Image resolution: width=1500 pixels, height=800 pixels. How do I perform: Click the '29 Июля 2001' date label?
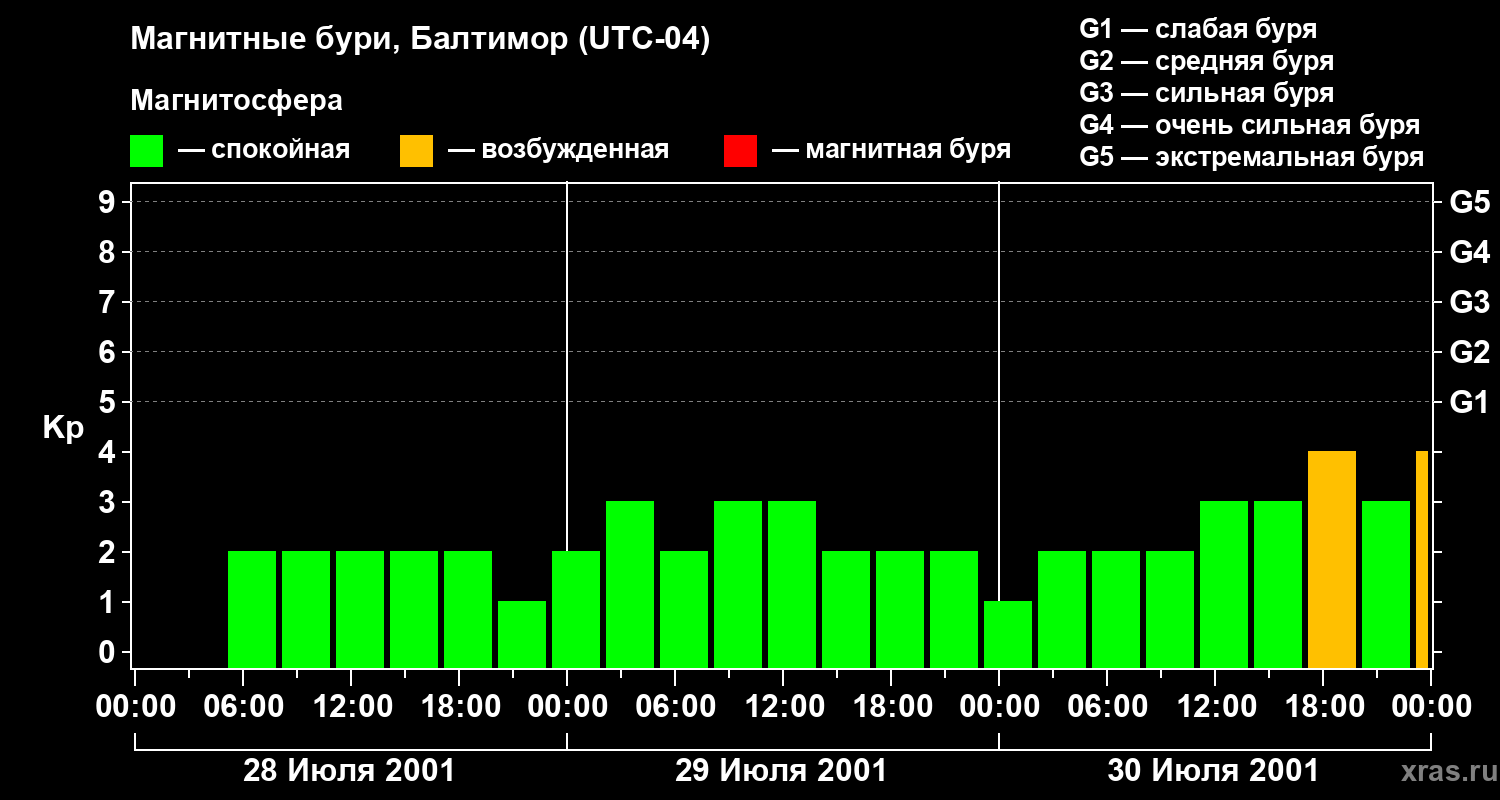tap(781, 771)
